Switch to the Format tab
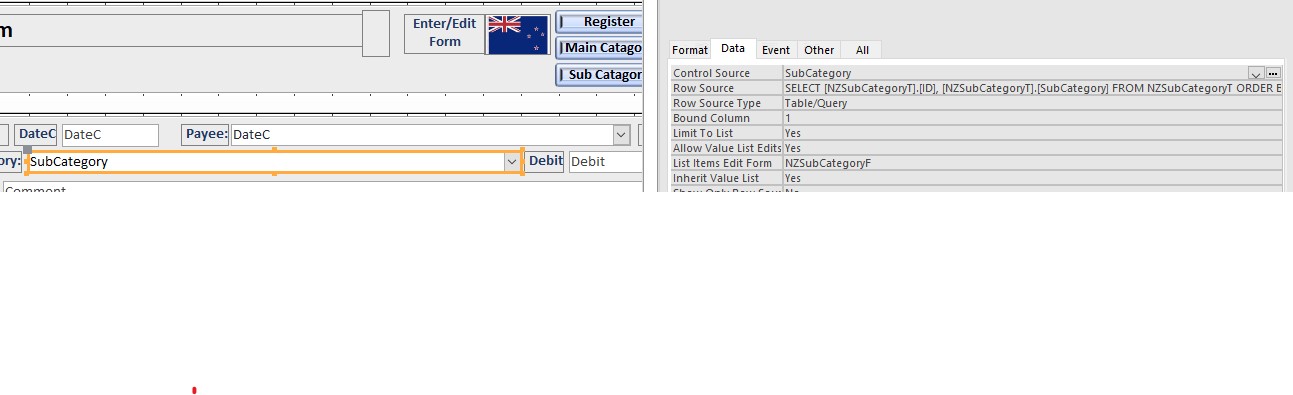The height and width of the screenshot is (395, 1293). [690, 50]
